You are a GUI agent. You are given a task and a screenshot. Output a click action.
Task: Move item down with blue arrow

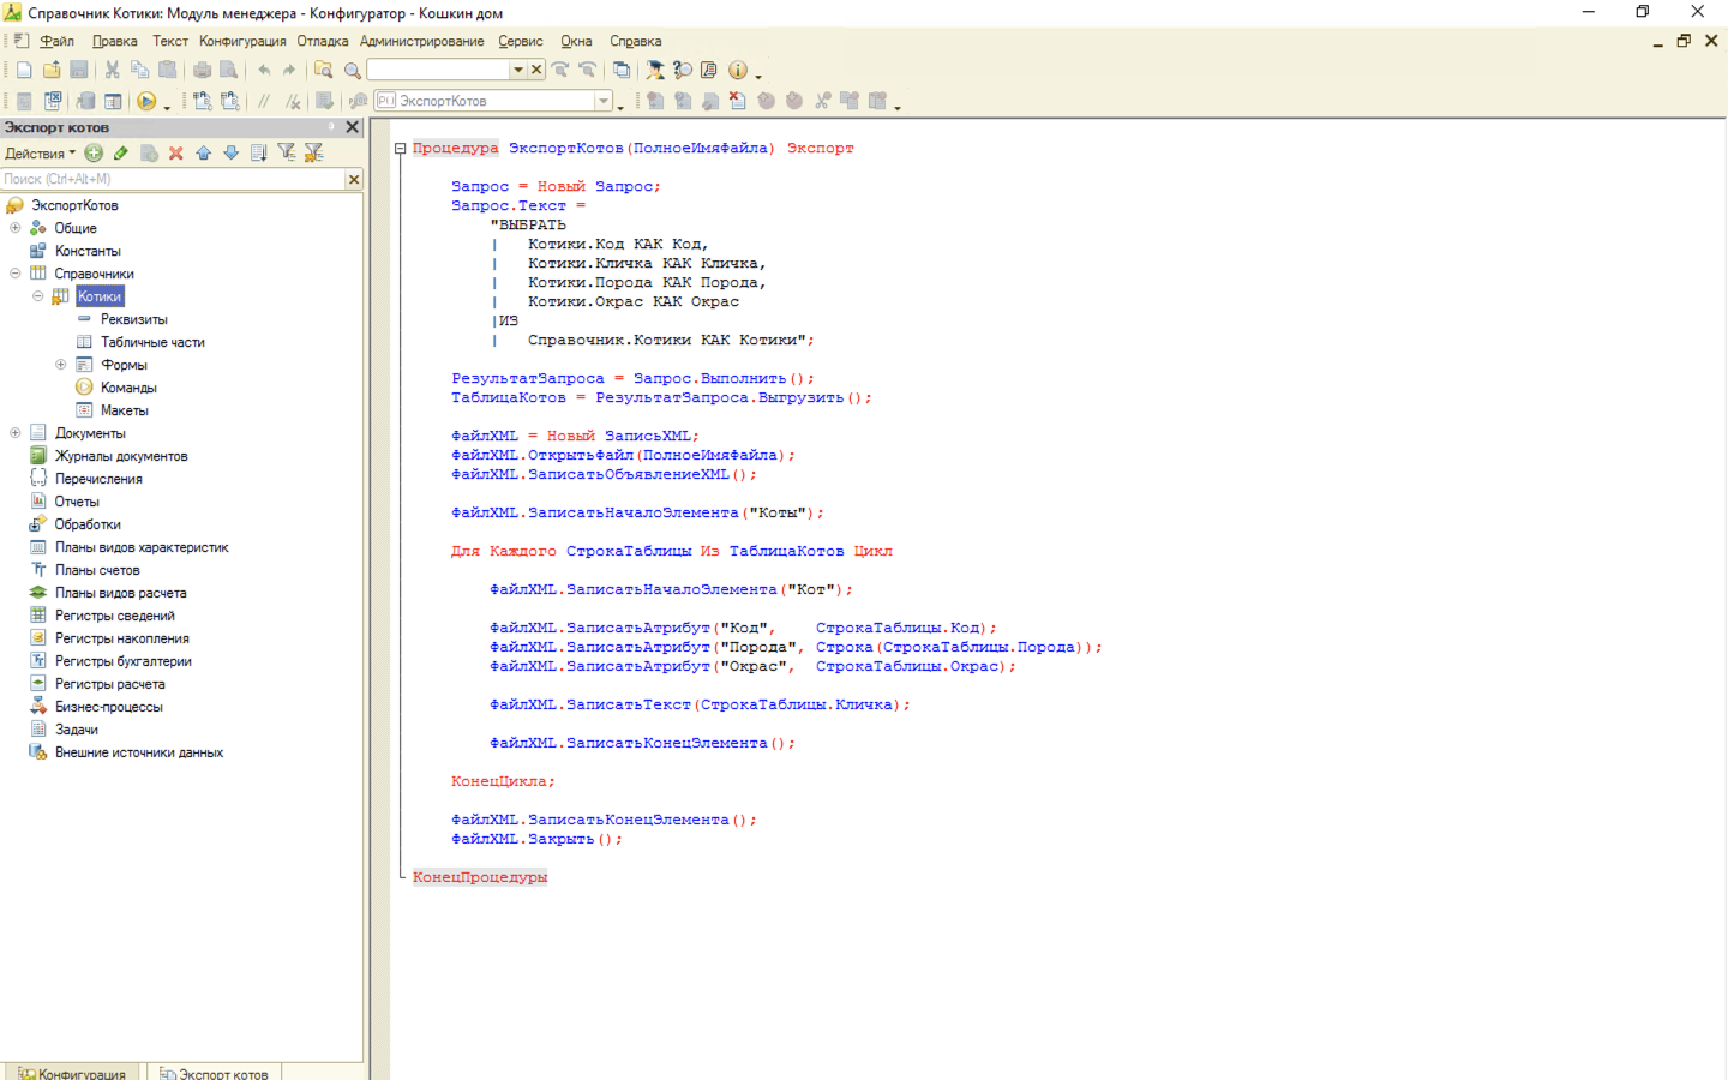tap(231, 153)
